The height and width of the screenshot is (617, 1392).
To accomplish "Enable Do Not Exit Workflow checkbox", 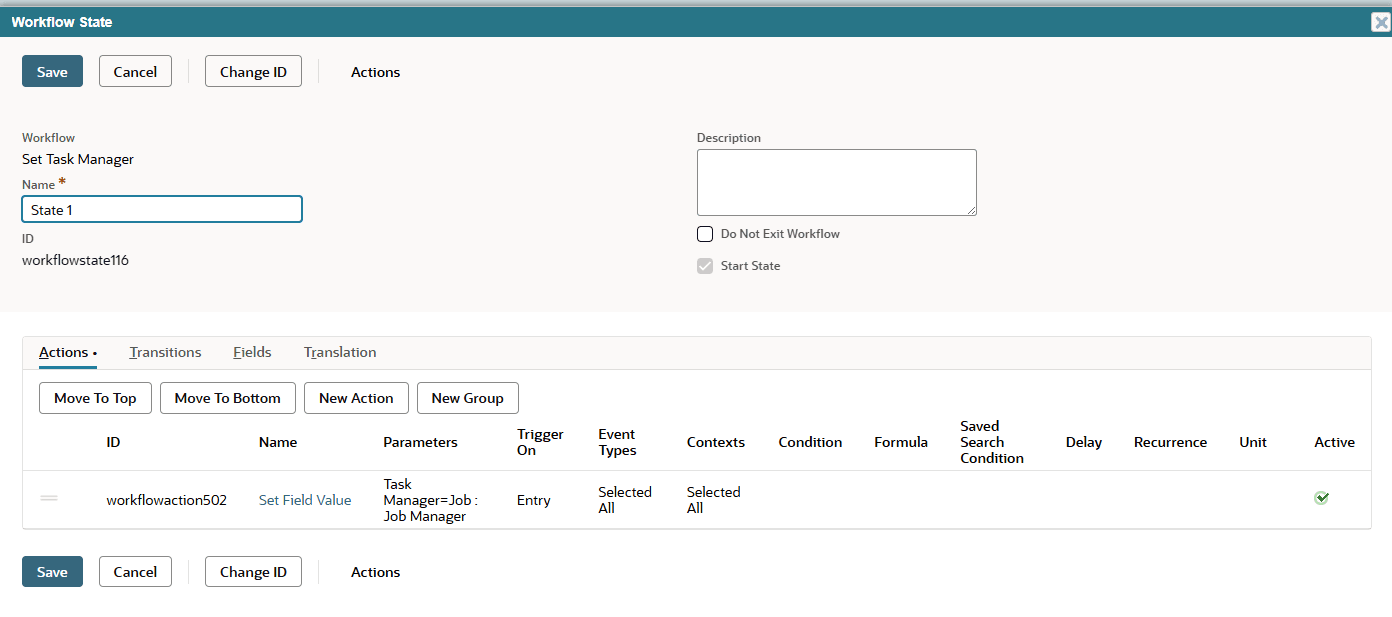I will (705, 234).
